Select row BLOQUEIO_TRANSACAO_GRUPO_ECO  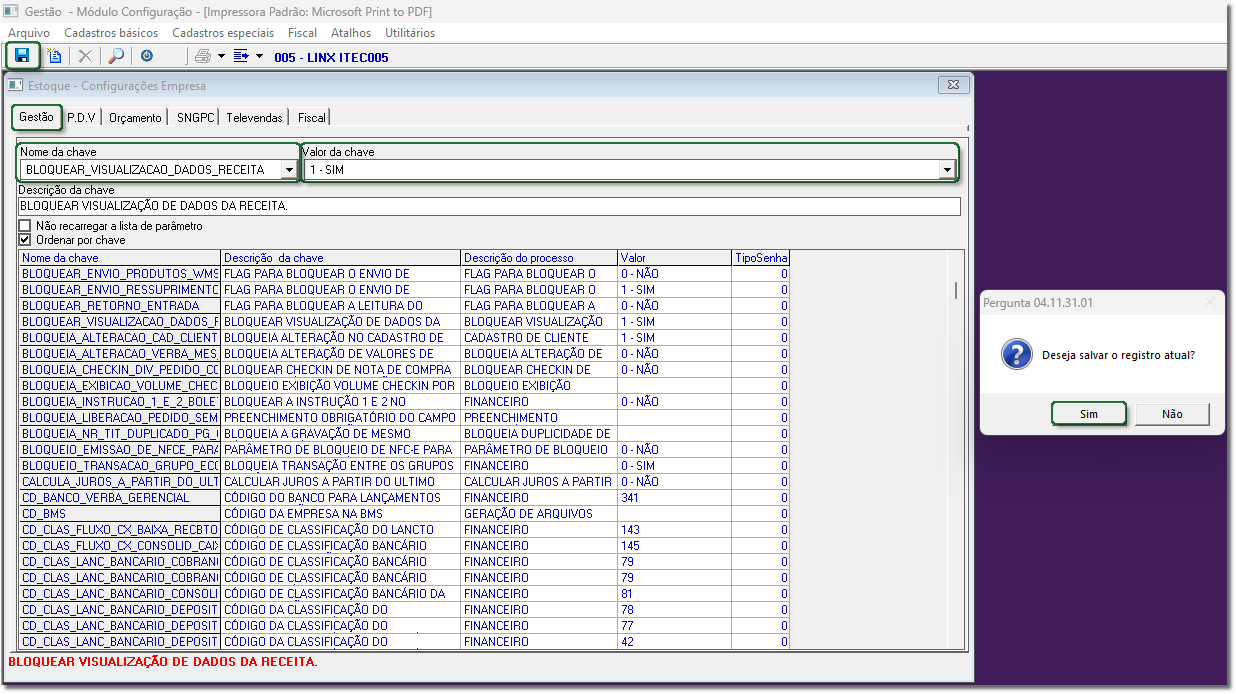(x=404, y=465)
